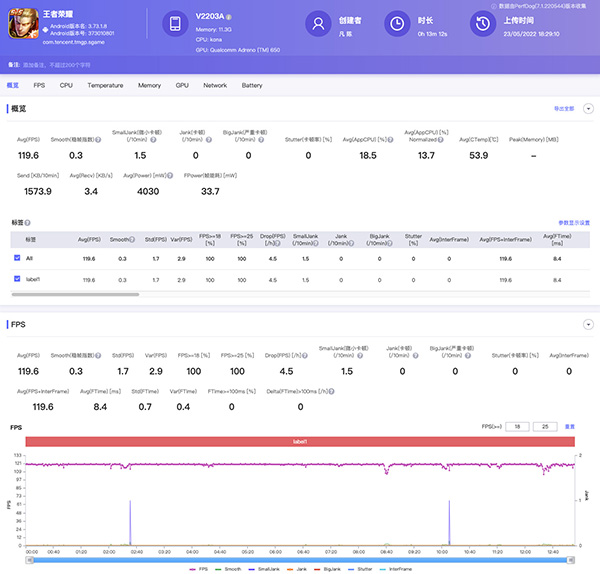Collapse the 概览 overview section
Screen dimensions: 600x574
tap(588, 108)
